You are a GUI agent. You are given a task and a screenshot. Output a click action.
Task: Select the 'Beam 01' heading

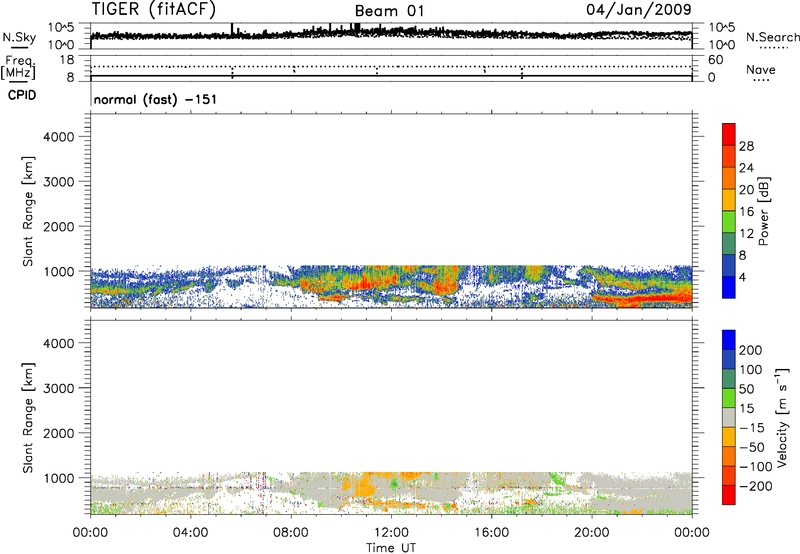[x=389, y=11]
